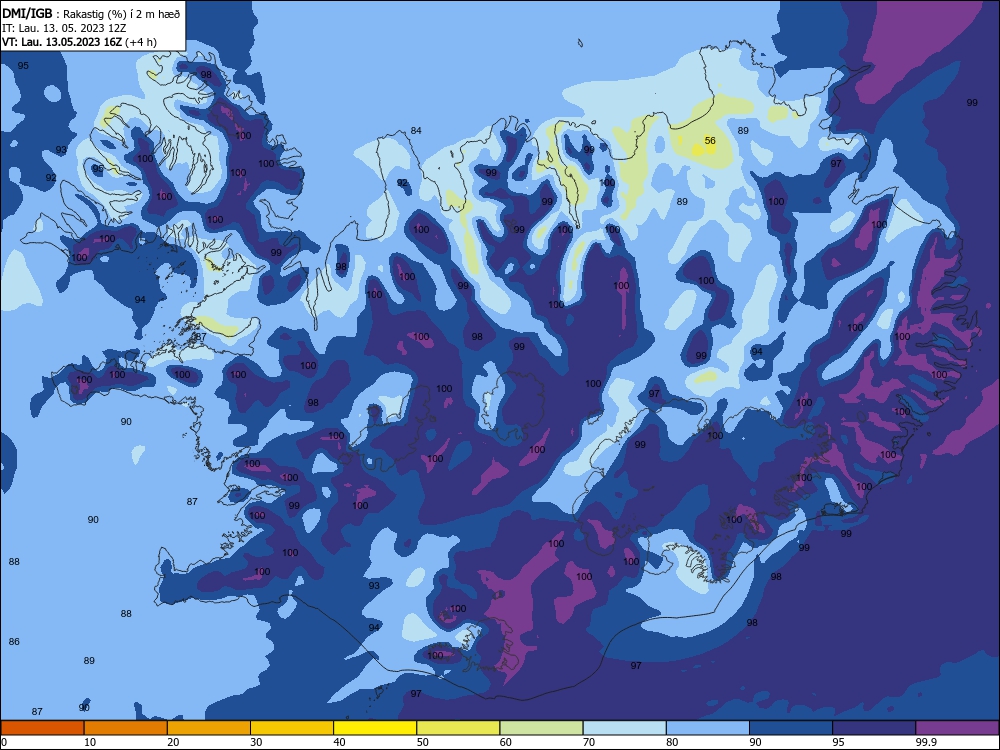
Task: Click the very light blue 70–80 legend swatch
Action: point(625,728)
